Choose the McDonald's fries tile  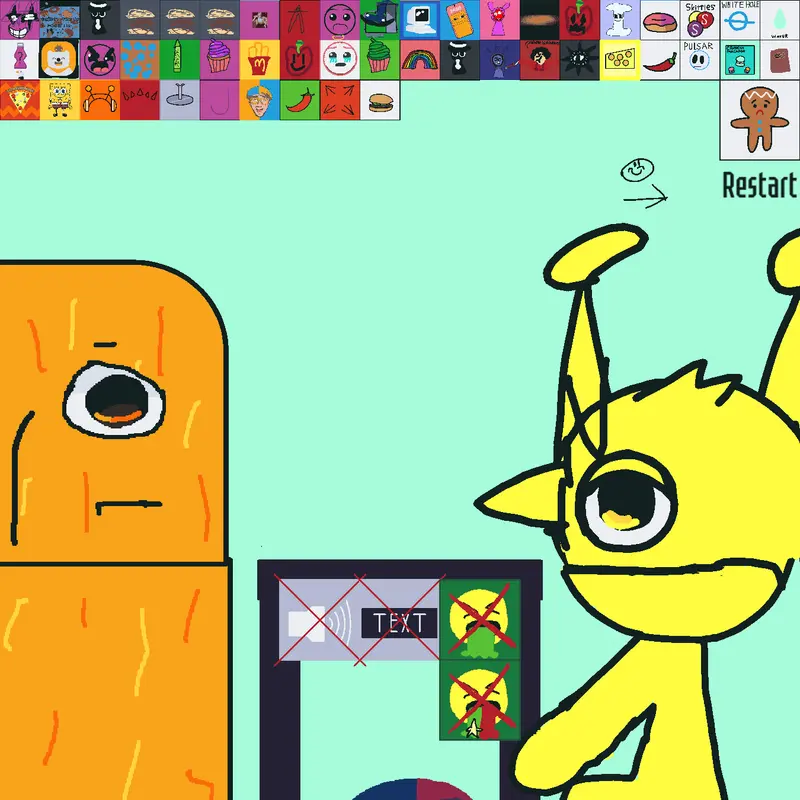coord(260,60)
